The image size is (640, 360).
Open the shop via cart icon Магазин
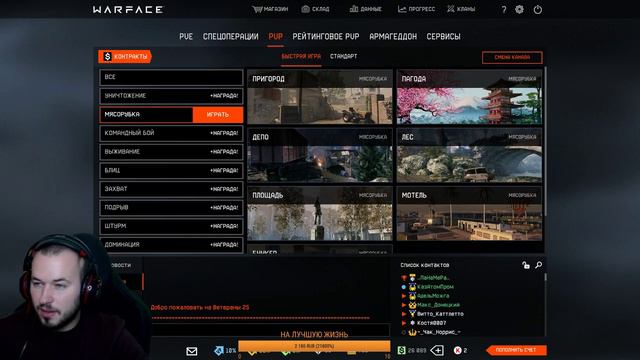click(x=257, y=9)
